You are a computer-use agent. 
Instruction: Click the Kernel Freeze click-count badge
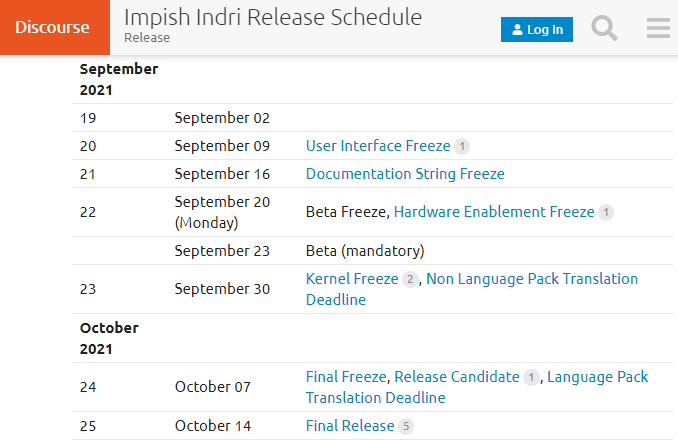(x=409, y=280)
